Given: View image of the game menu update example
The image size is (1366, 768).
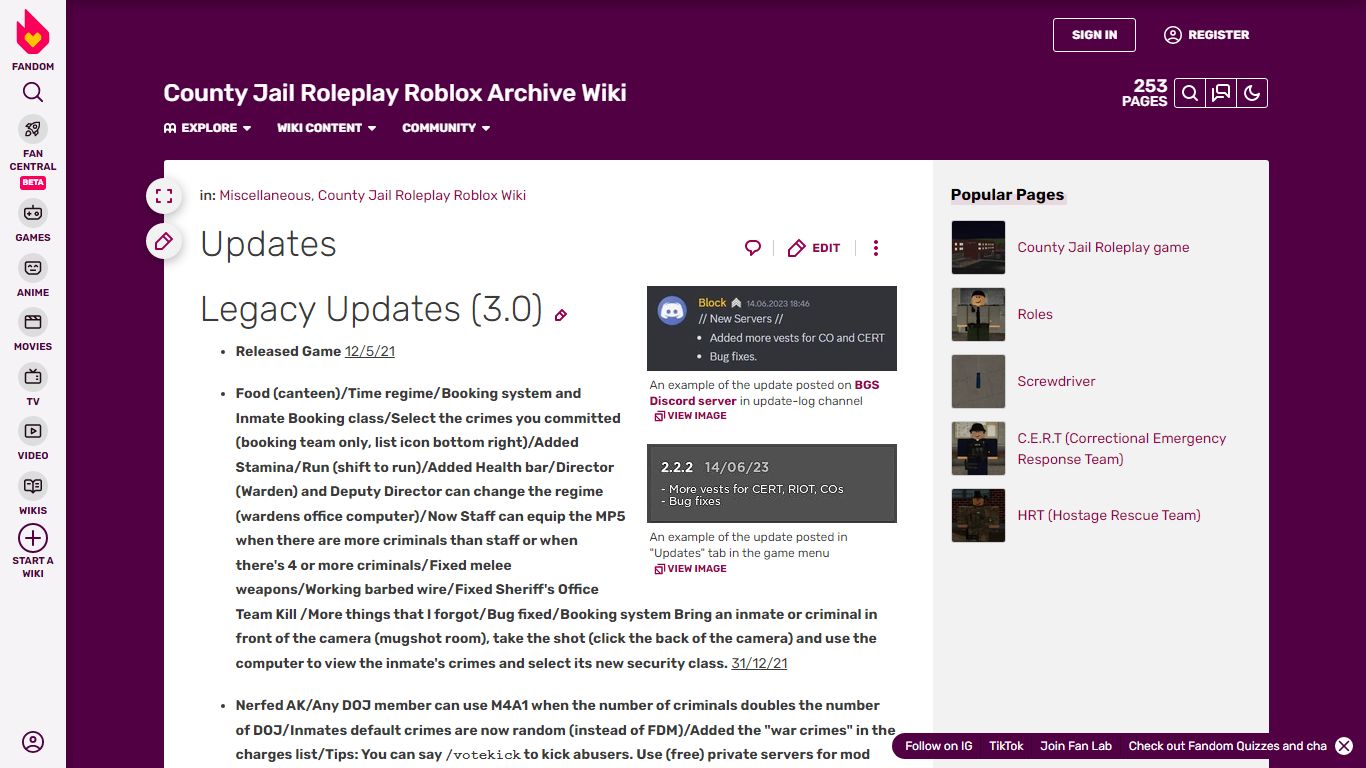Looking at the screenshot, I should click(690, 569).
